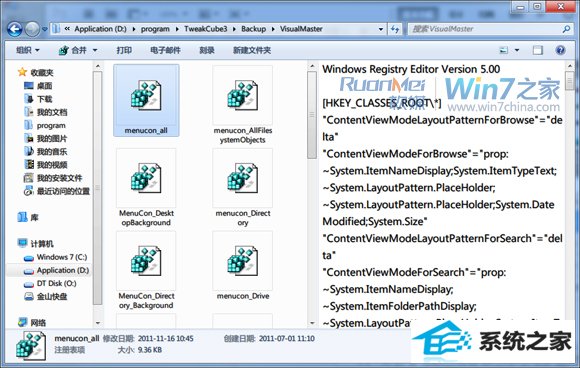Click the VisualMaster breadcrumb segment

(x=301, y=29)
